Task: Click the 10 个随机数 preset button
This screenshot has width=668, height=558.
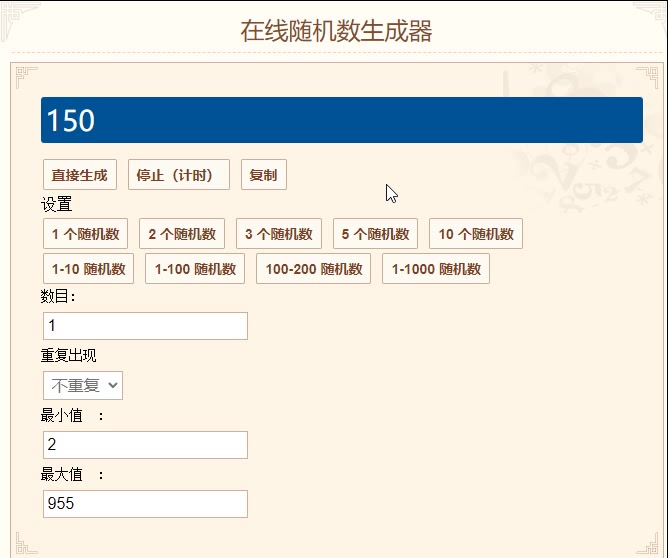Action: pos(476,234)
